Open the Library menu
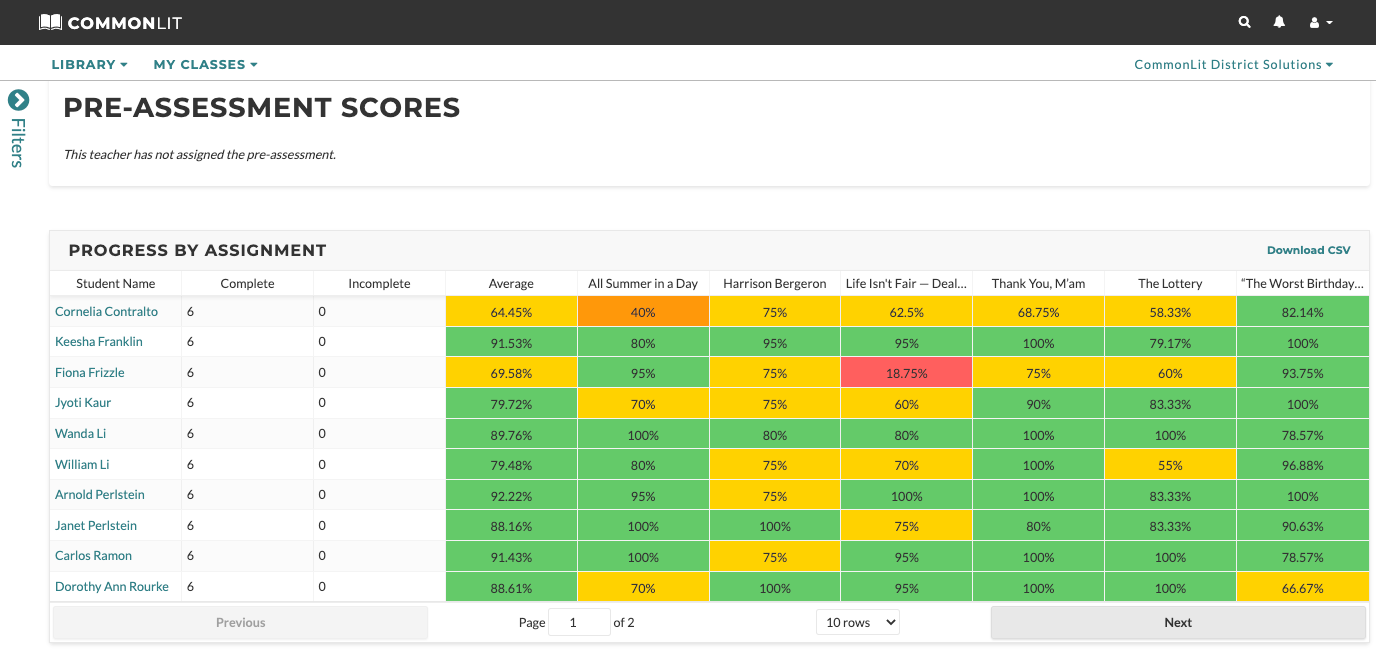This screenshot has width=1376, height=652. (x=89, y=64)
